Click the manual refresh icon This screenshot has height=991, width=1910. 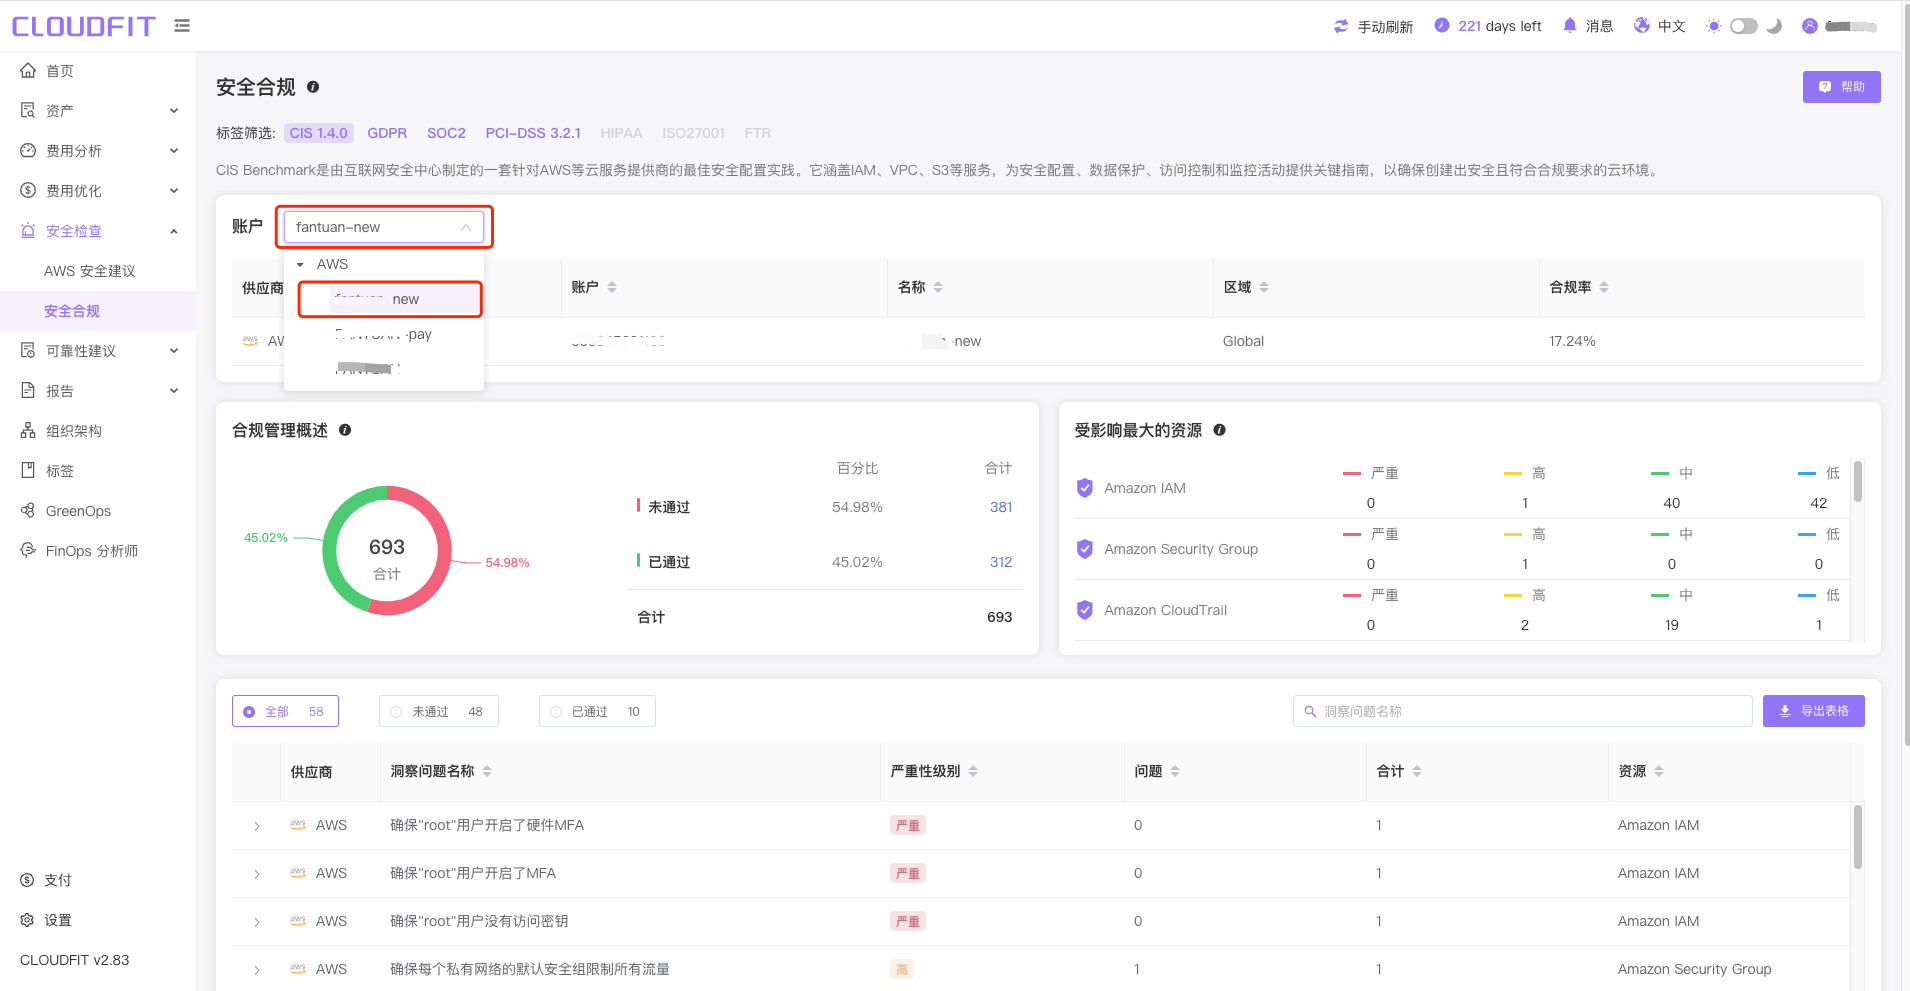(1341, 26)
